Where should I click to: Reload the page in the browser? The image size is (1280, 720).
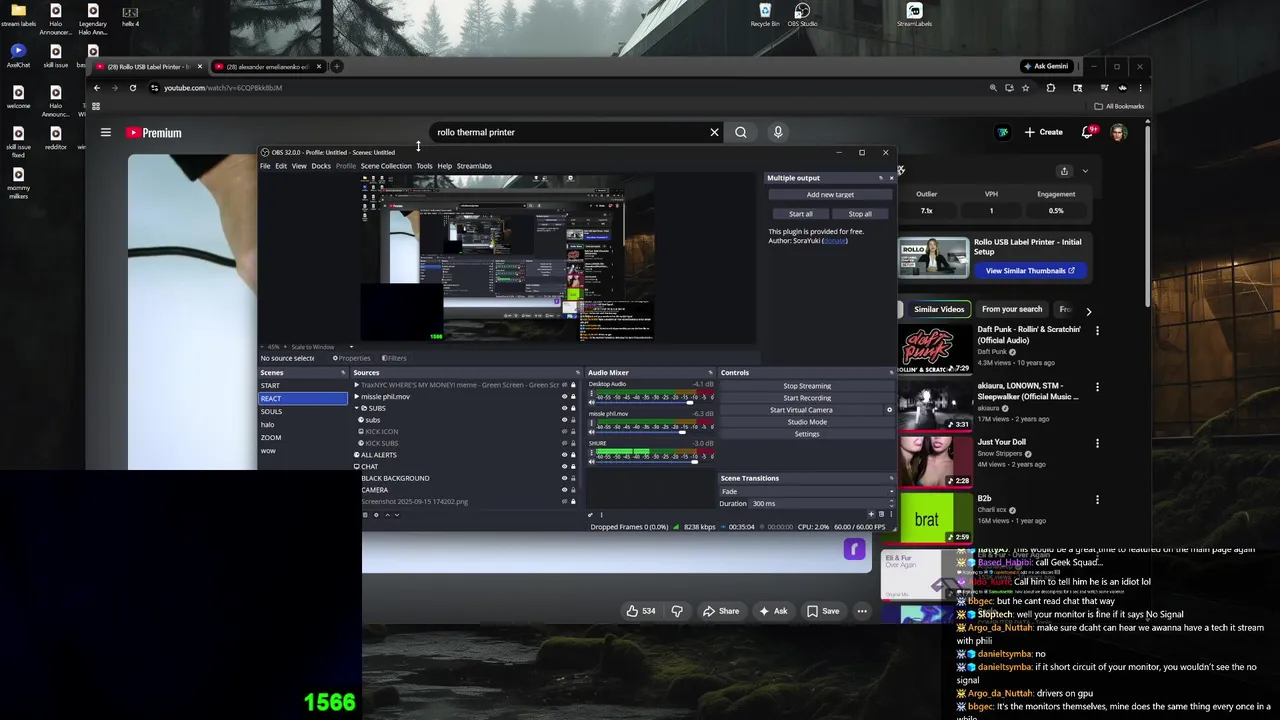(x=133, y=88)
